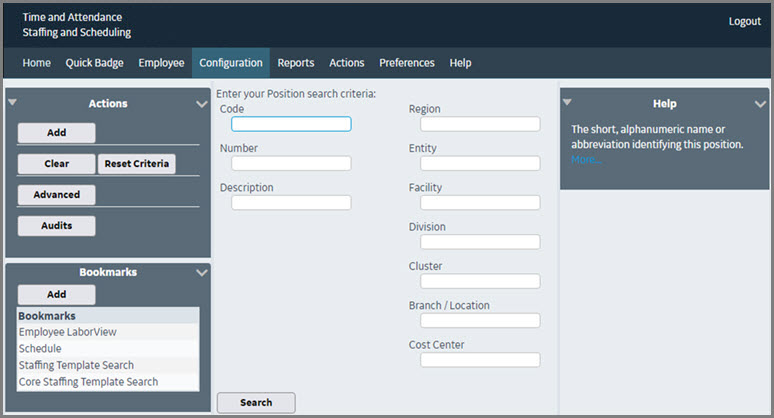This screenshot has width=774, height=418.
Task: Open Advanced search options
Action: (57, 195)
